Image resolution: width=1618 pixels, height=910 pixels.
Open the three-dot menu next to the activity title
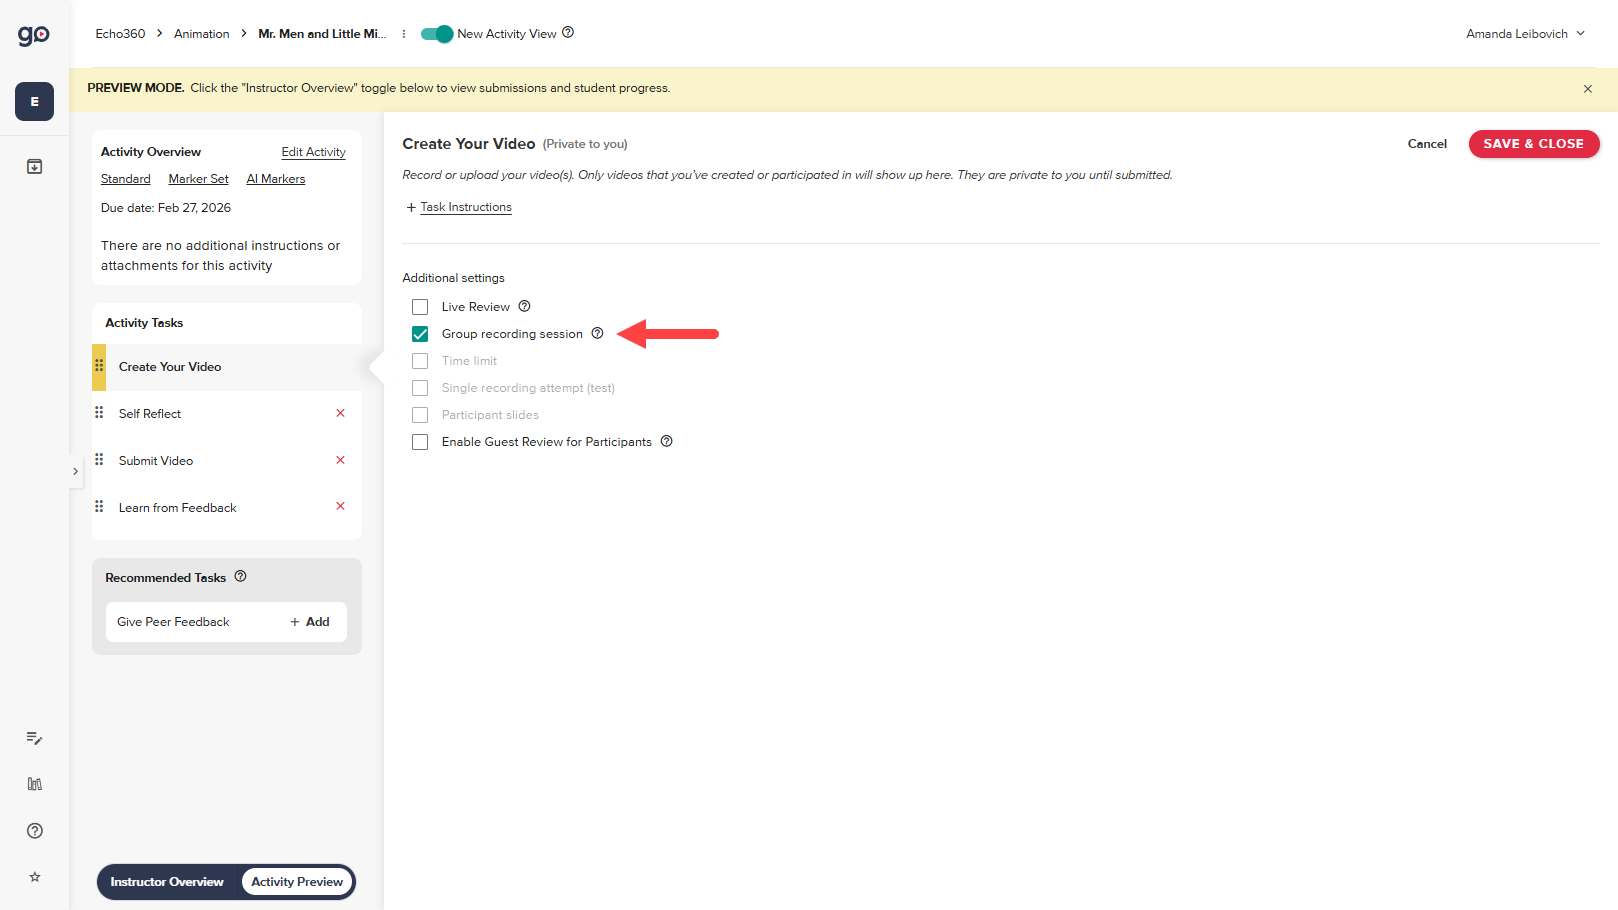[x=403, y=33]
